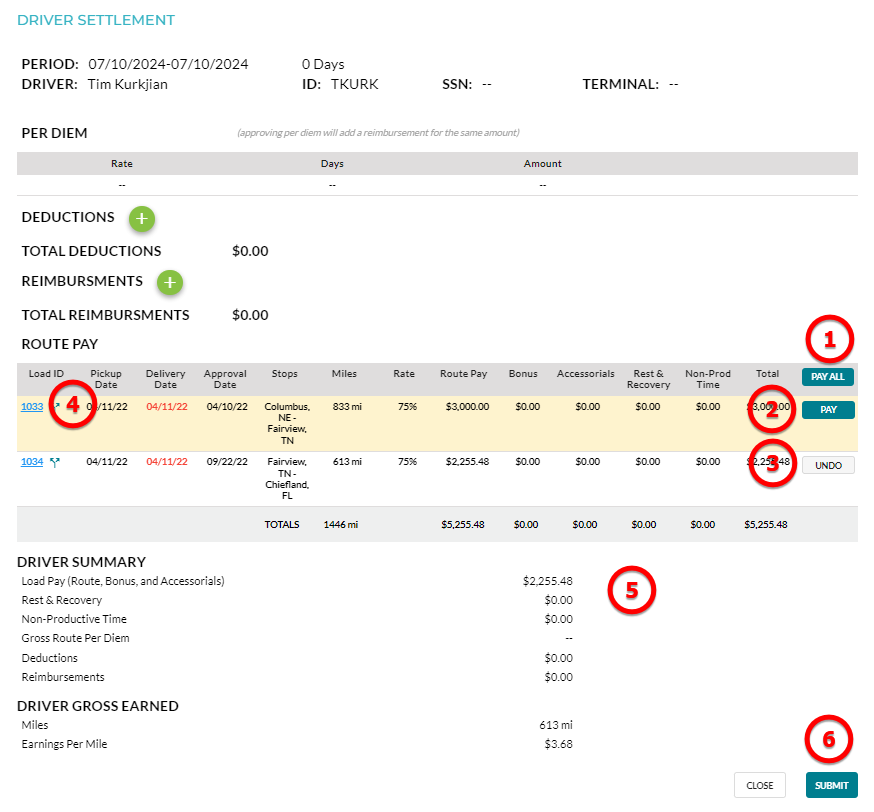874x812 pixels.
Task: Click Per Diem Amount column header
Action: click(x=542, y=164)
